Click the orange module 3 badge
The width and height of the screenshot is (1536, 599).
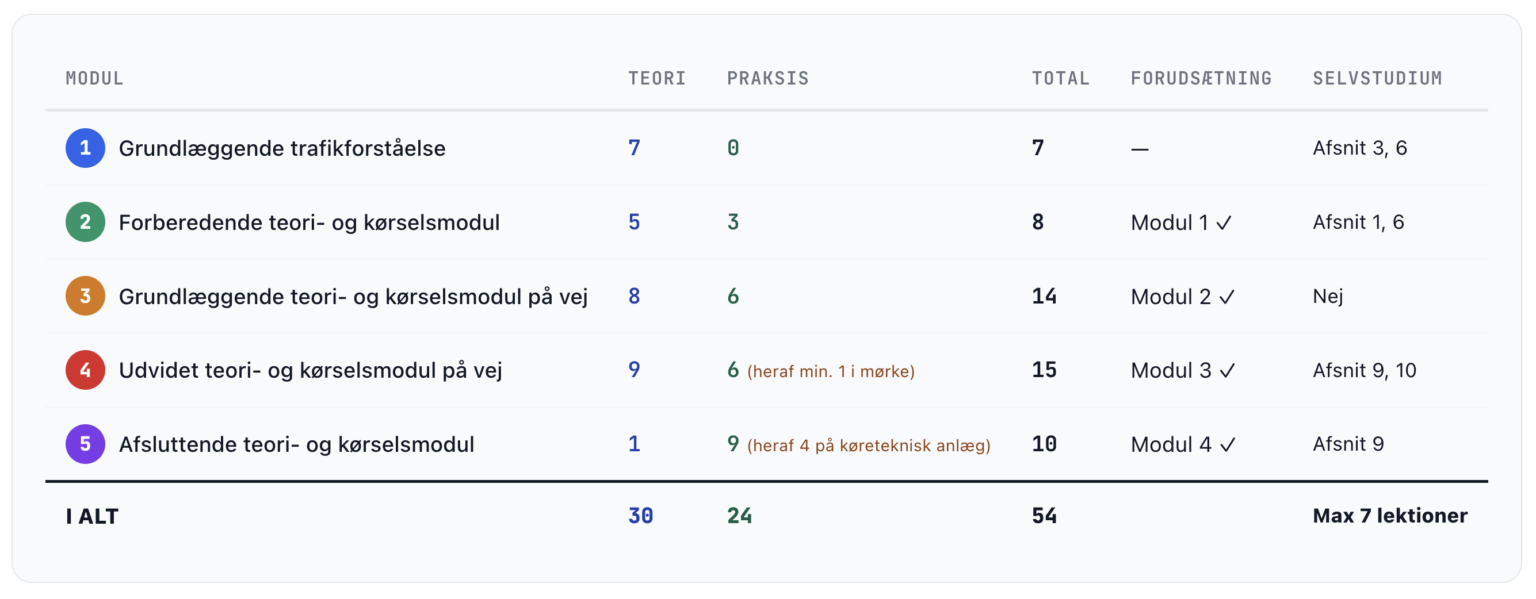pyautogui.click(x=85, y=296)
